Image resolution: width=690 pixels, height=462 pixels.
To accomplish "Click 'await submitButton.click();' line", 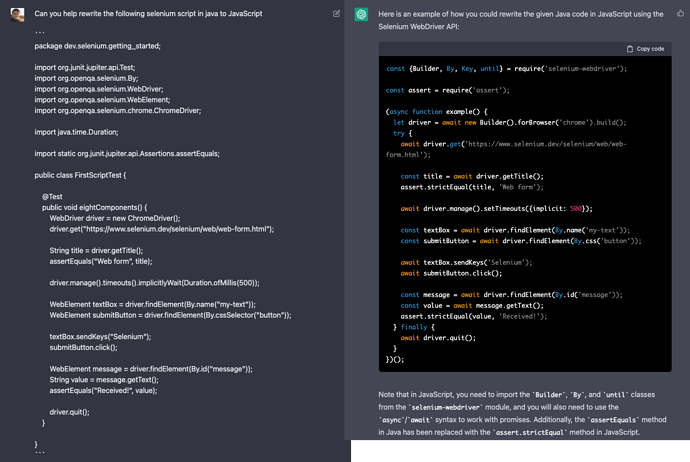I will pyautogui.click(x=451, y=274).
